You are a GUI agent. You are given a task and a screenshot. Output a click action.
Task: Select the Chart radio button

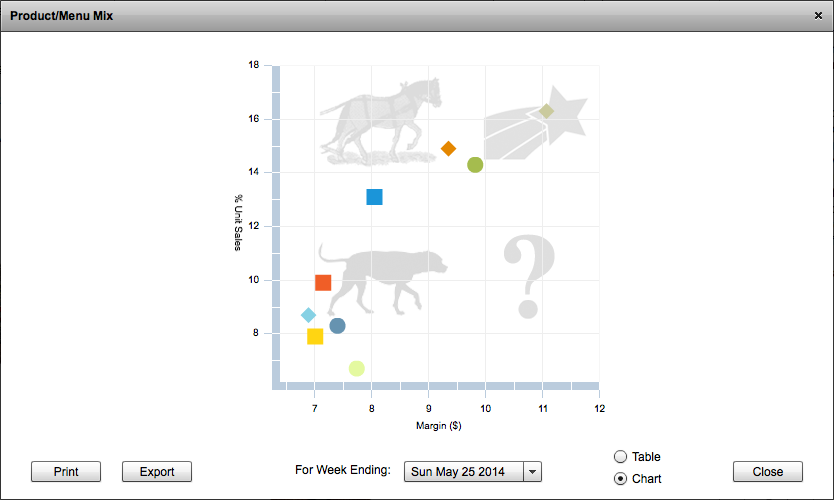620,479
